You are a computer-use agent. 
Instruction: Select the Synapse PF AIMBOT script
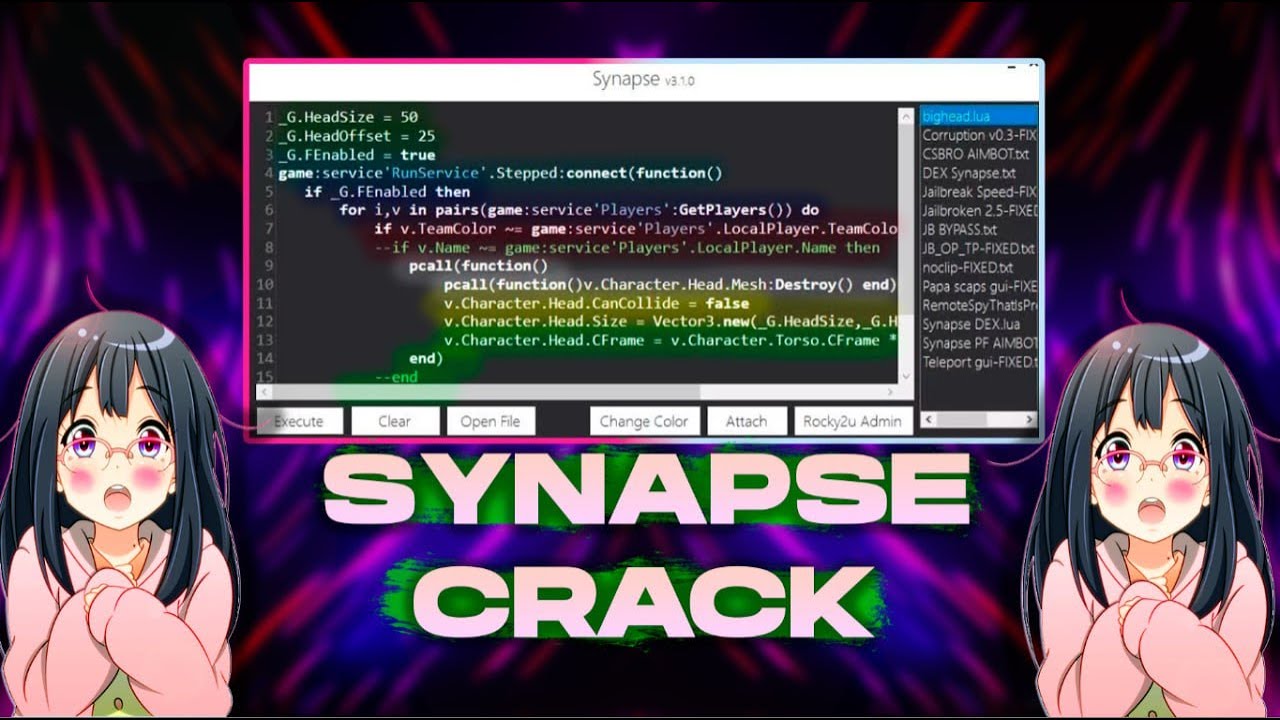click(x=979, y=343)
